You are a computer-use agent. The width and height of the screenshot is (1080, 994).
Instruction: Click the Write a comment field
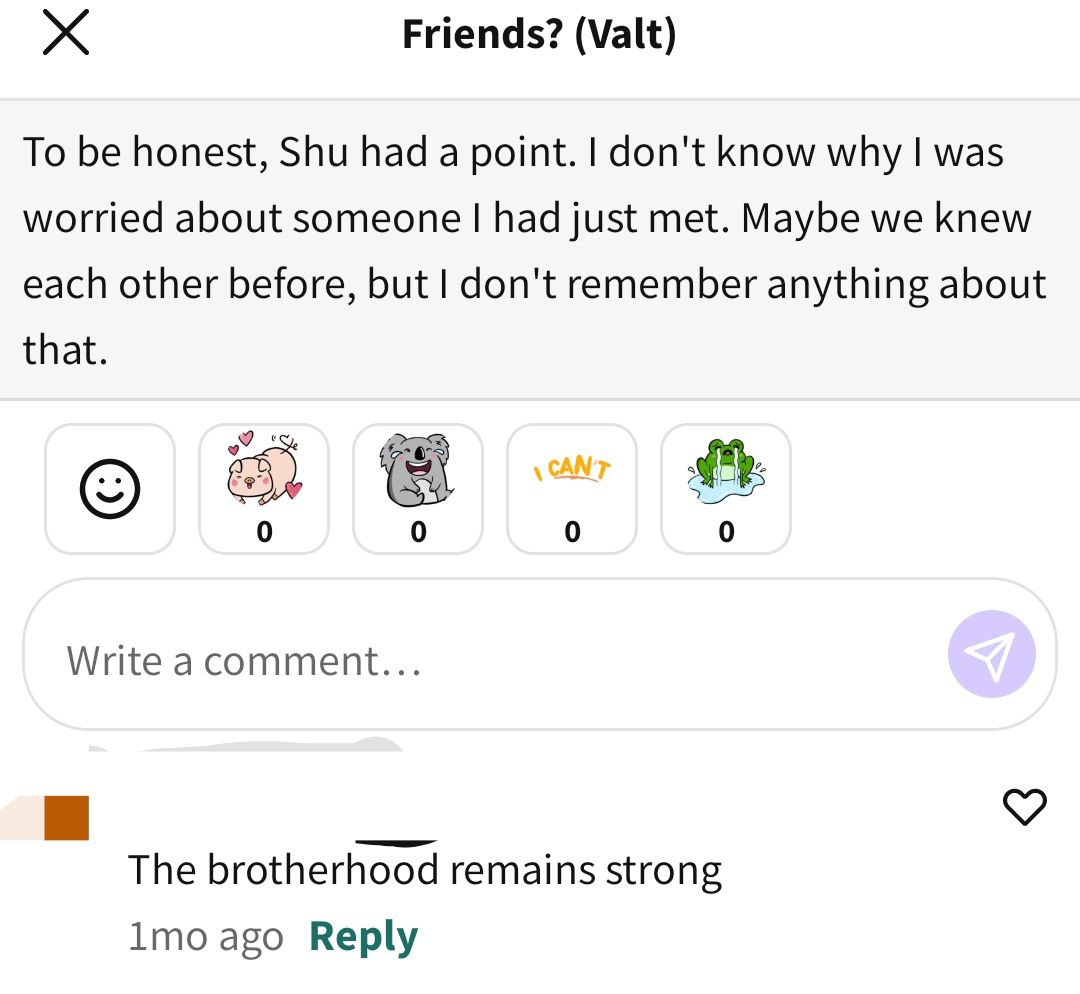tap(540, 654)
